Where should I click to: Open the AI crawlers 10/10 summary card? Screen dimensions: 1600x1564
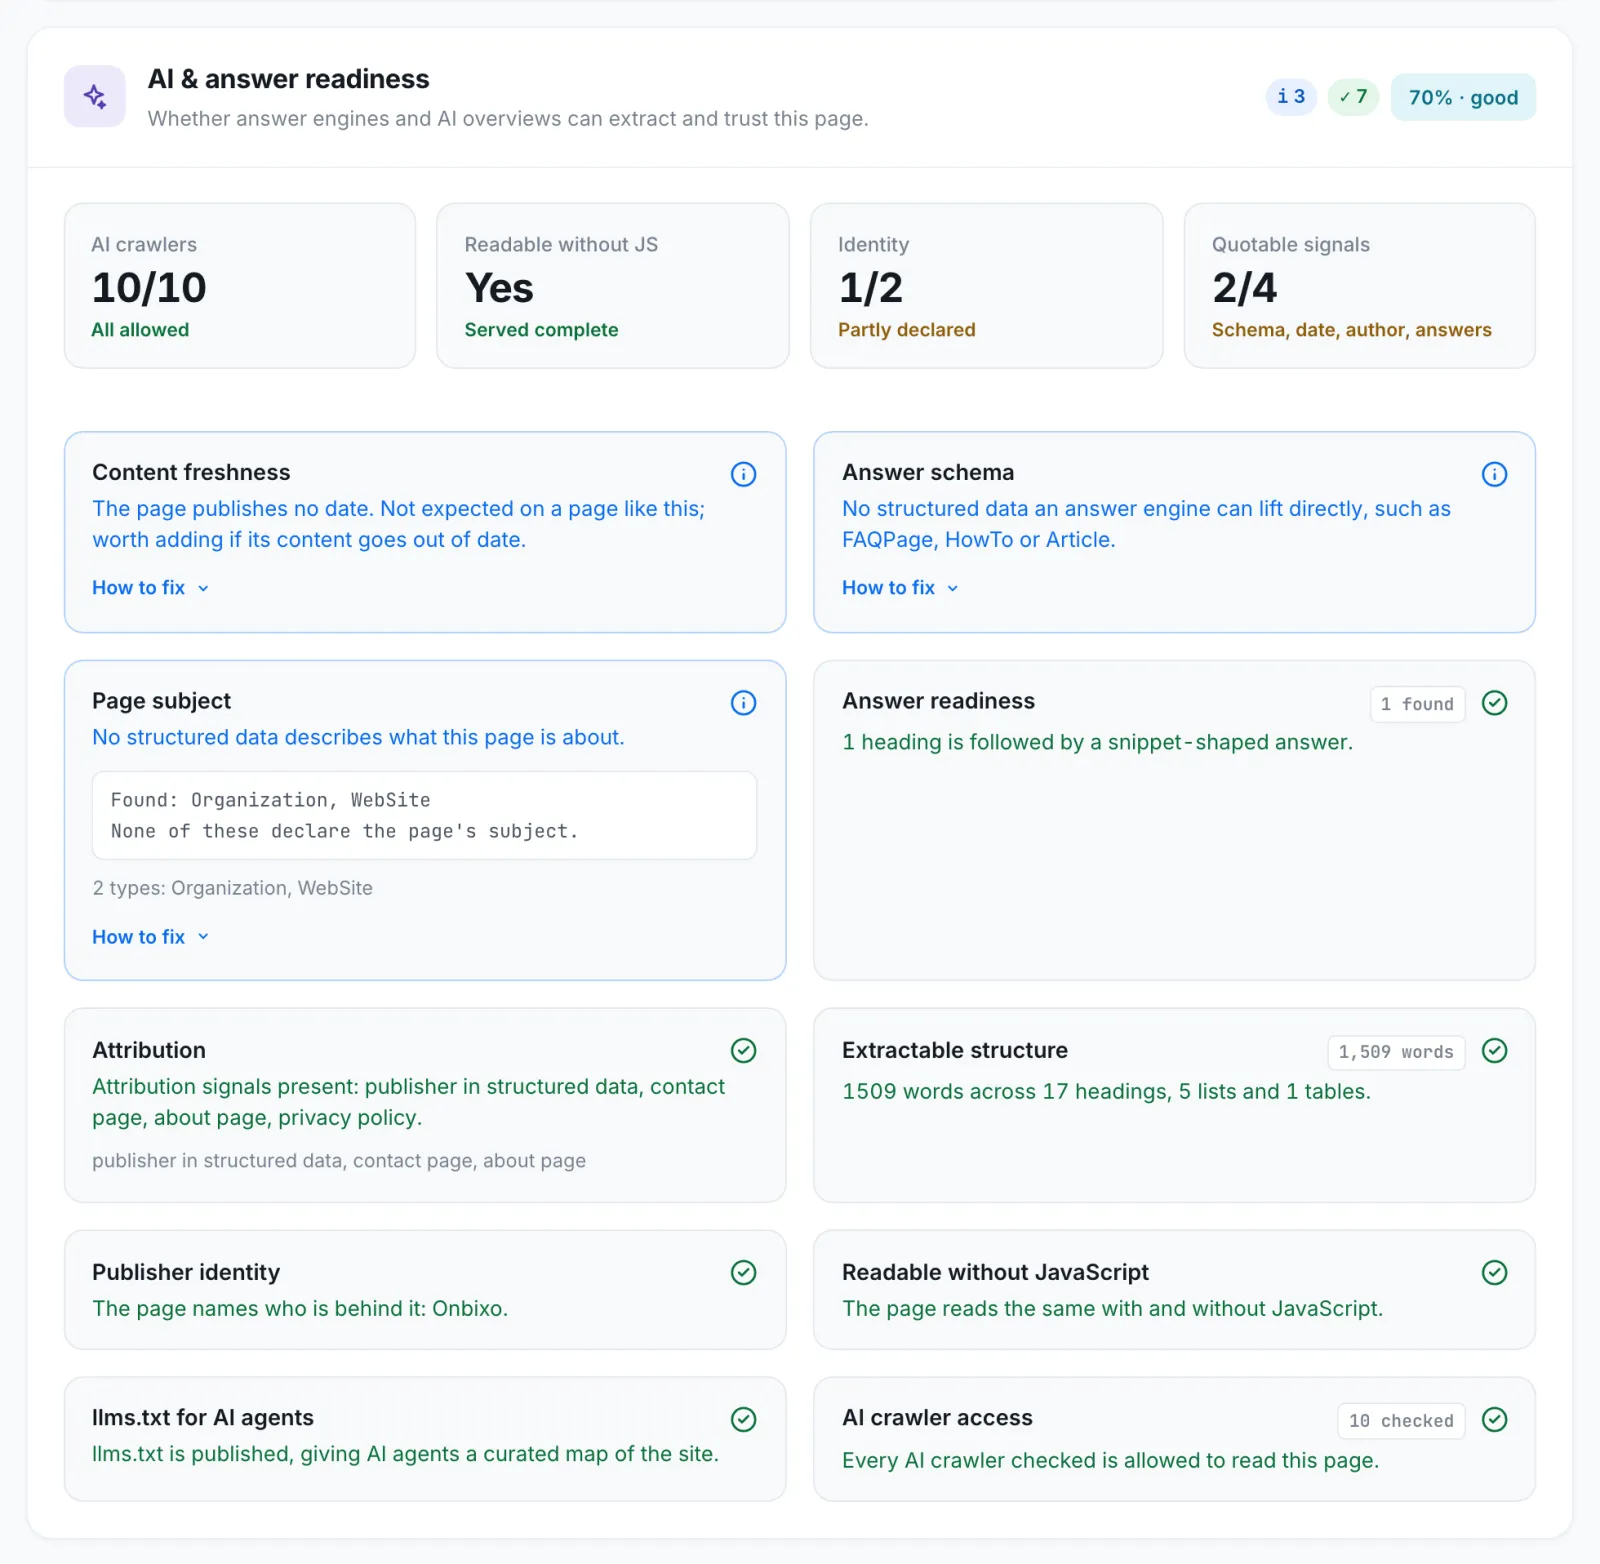tap(240, 286)
